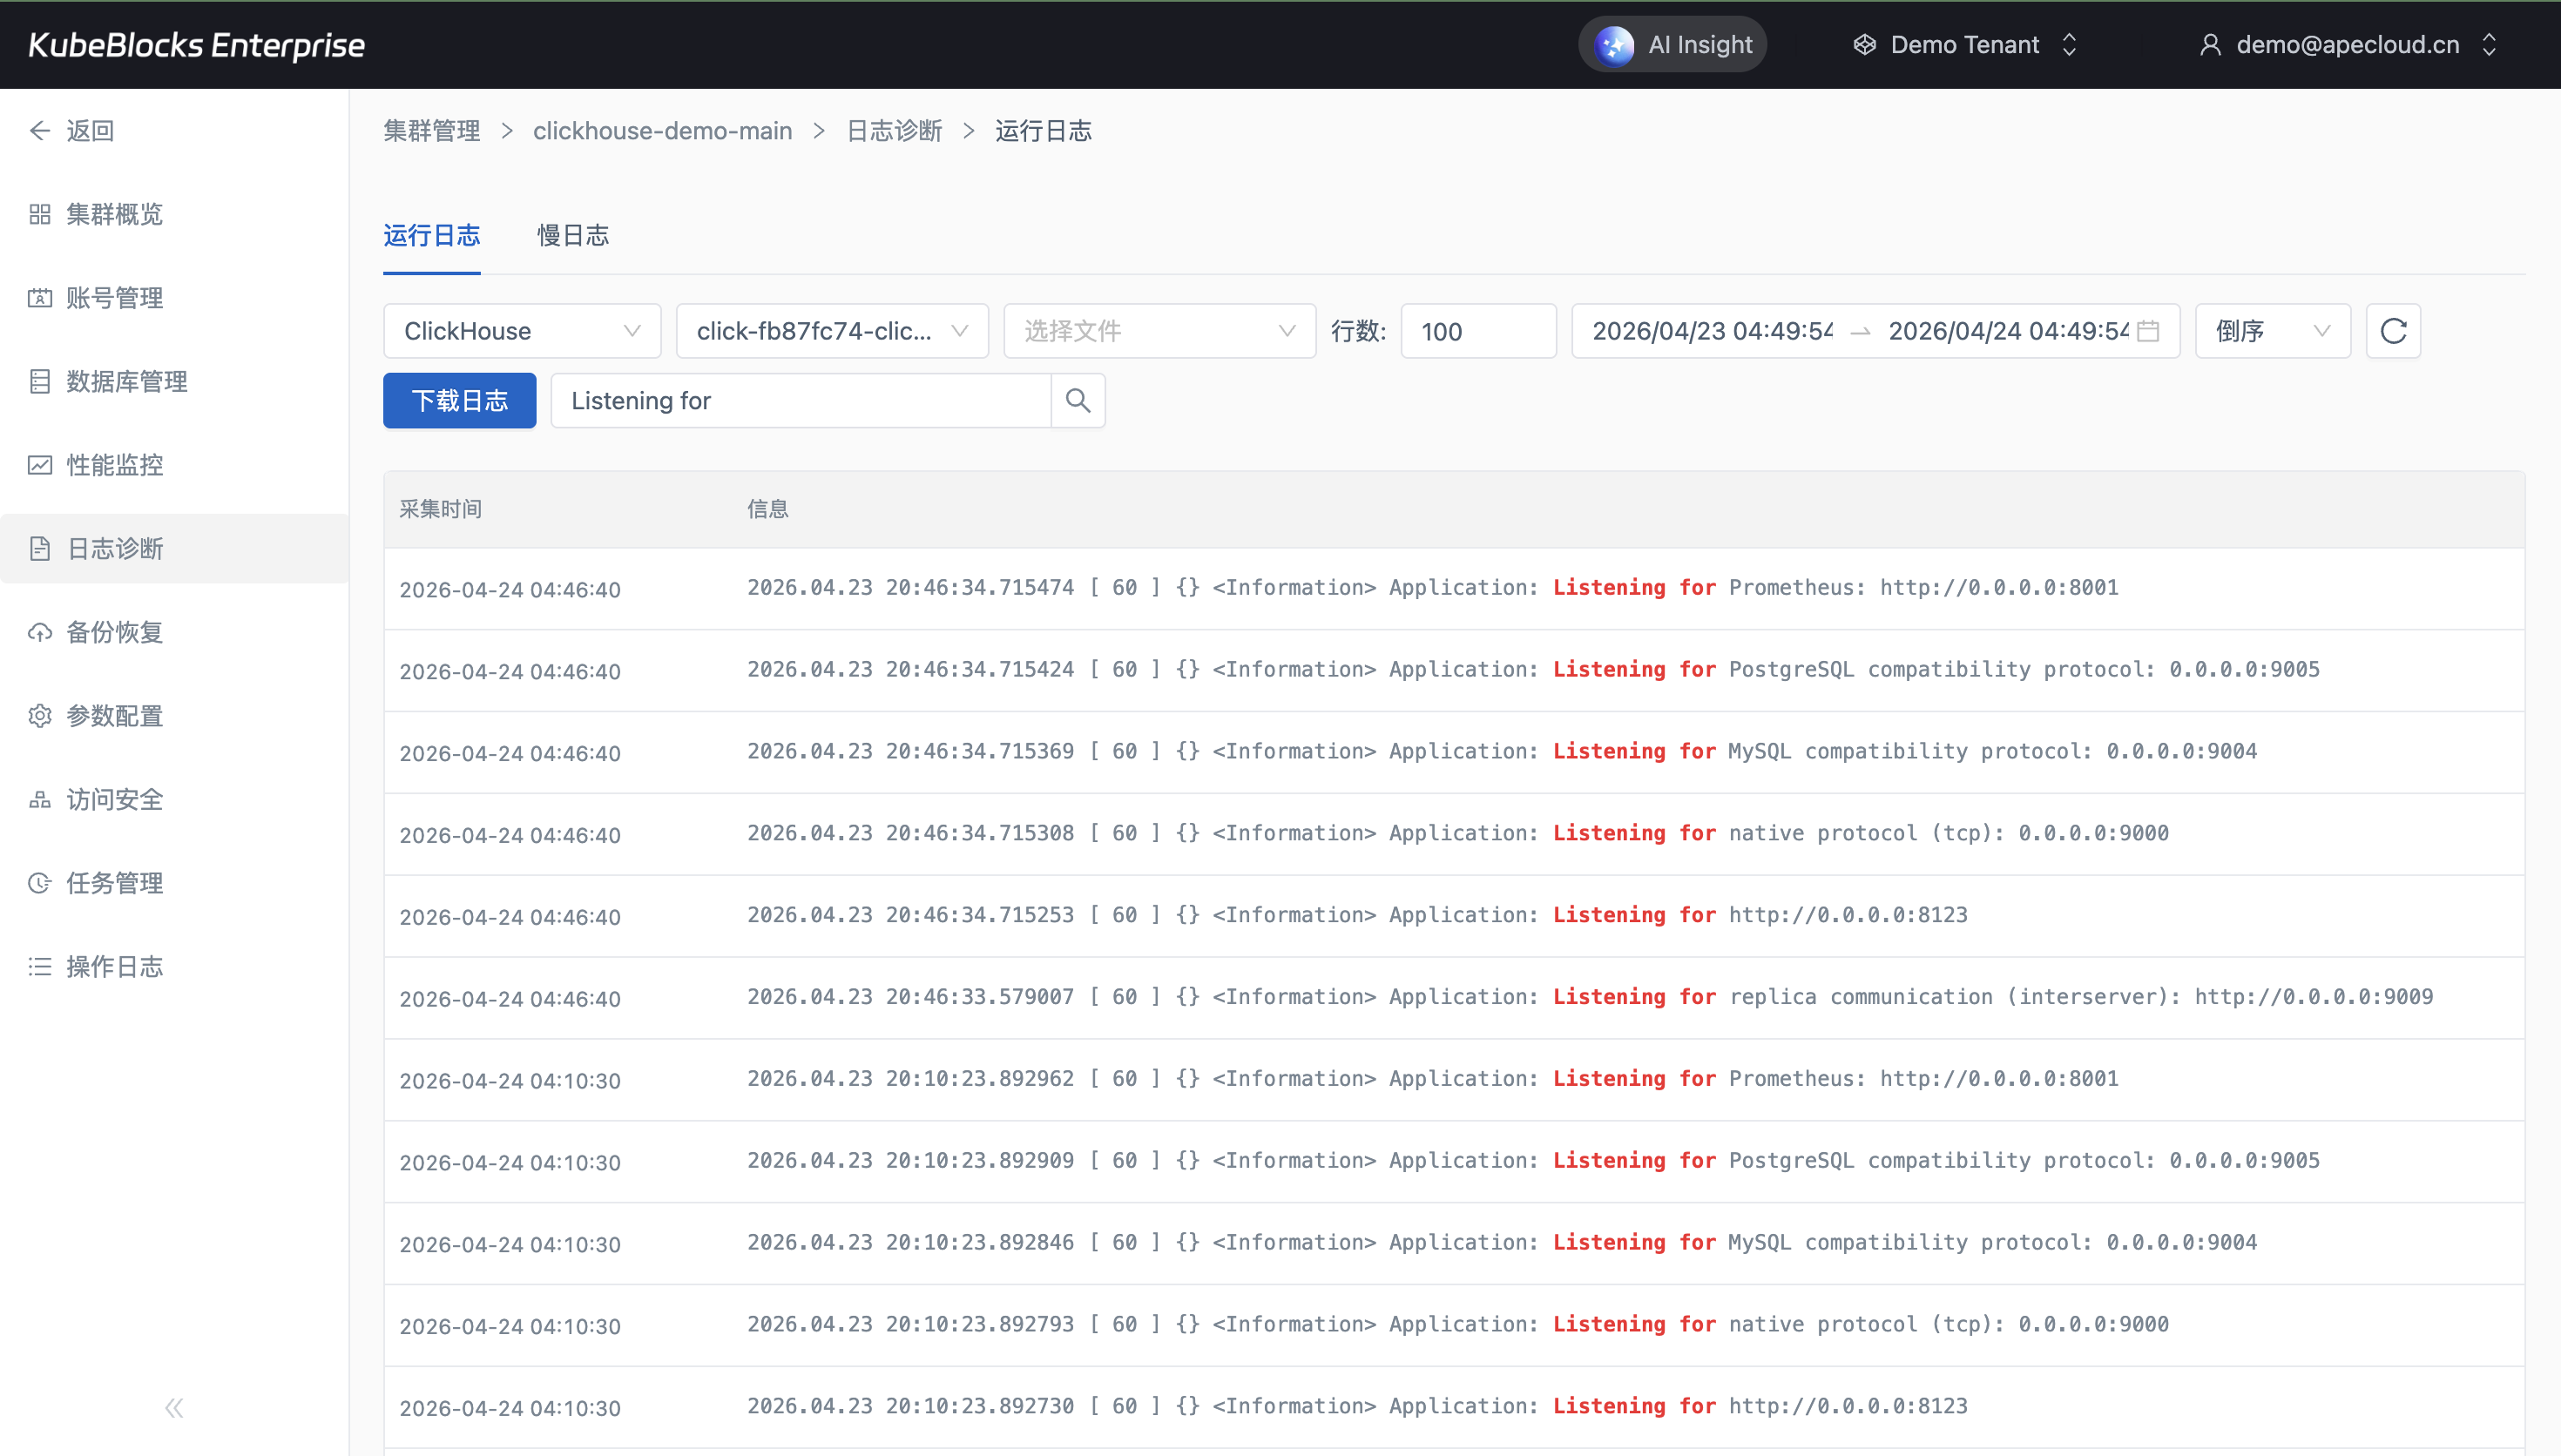Open the click-fb87fc74 instance dropdown

(x=831, y=331)
